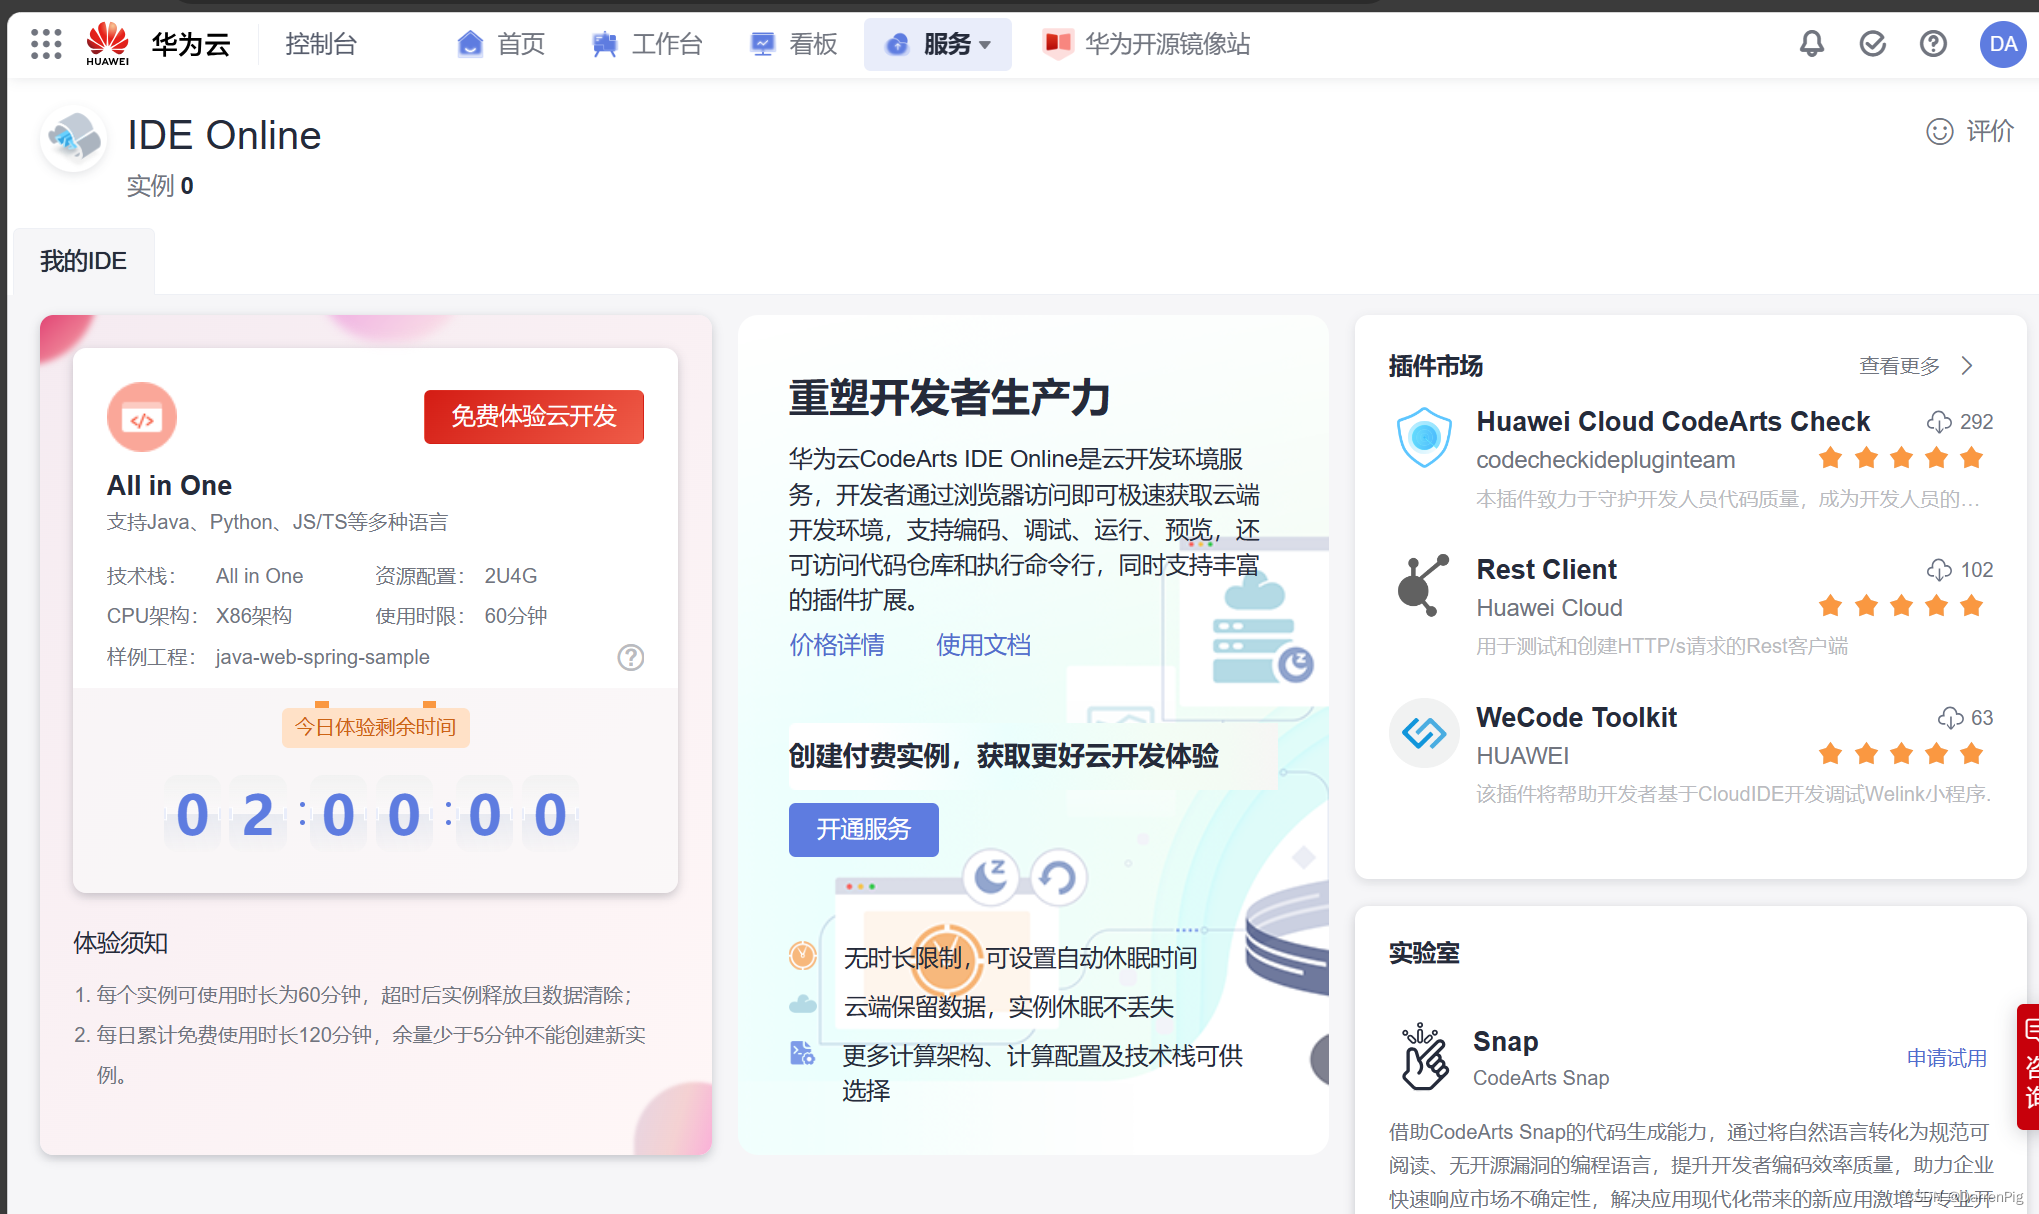The image size is (2039, 1214).
Task: Click the WeCode Toolkit download count icon
Action: (x=1950, y=718)
